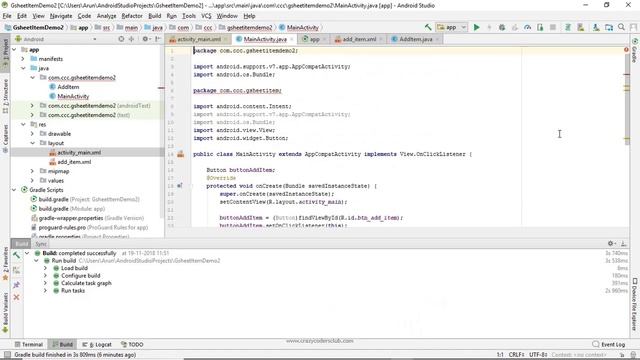Open the app run configuration dropdown
Screen dimensions: 640x360
click(x=451, y=27)
